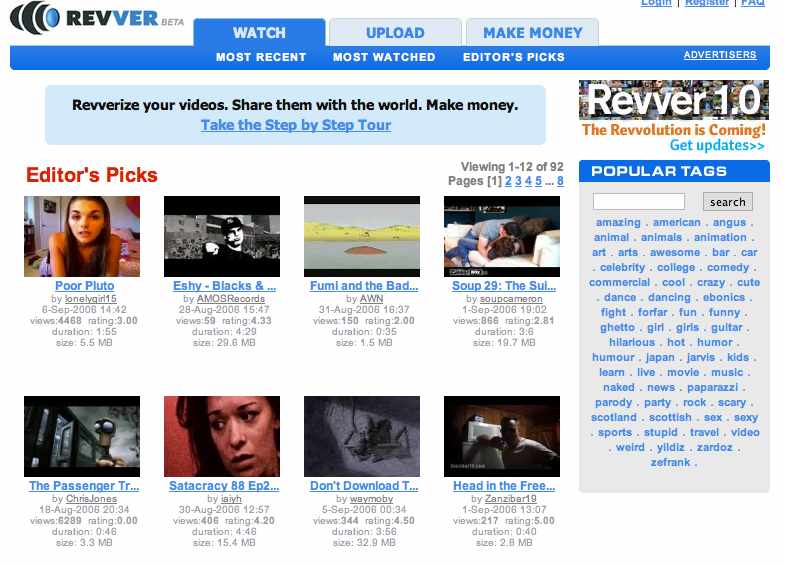
Task: Click the Don't Download T... title link
Action: click(x=364, y=486)
